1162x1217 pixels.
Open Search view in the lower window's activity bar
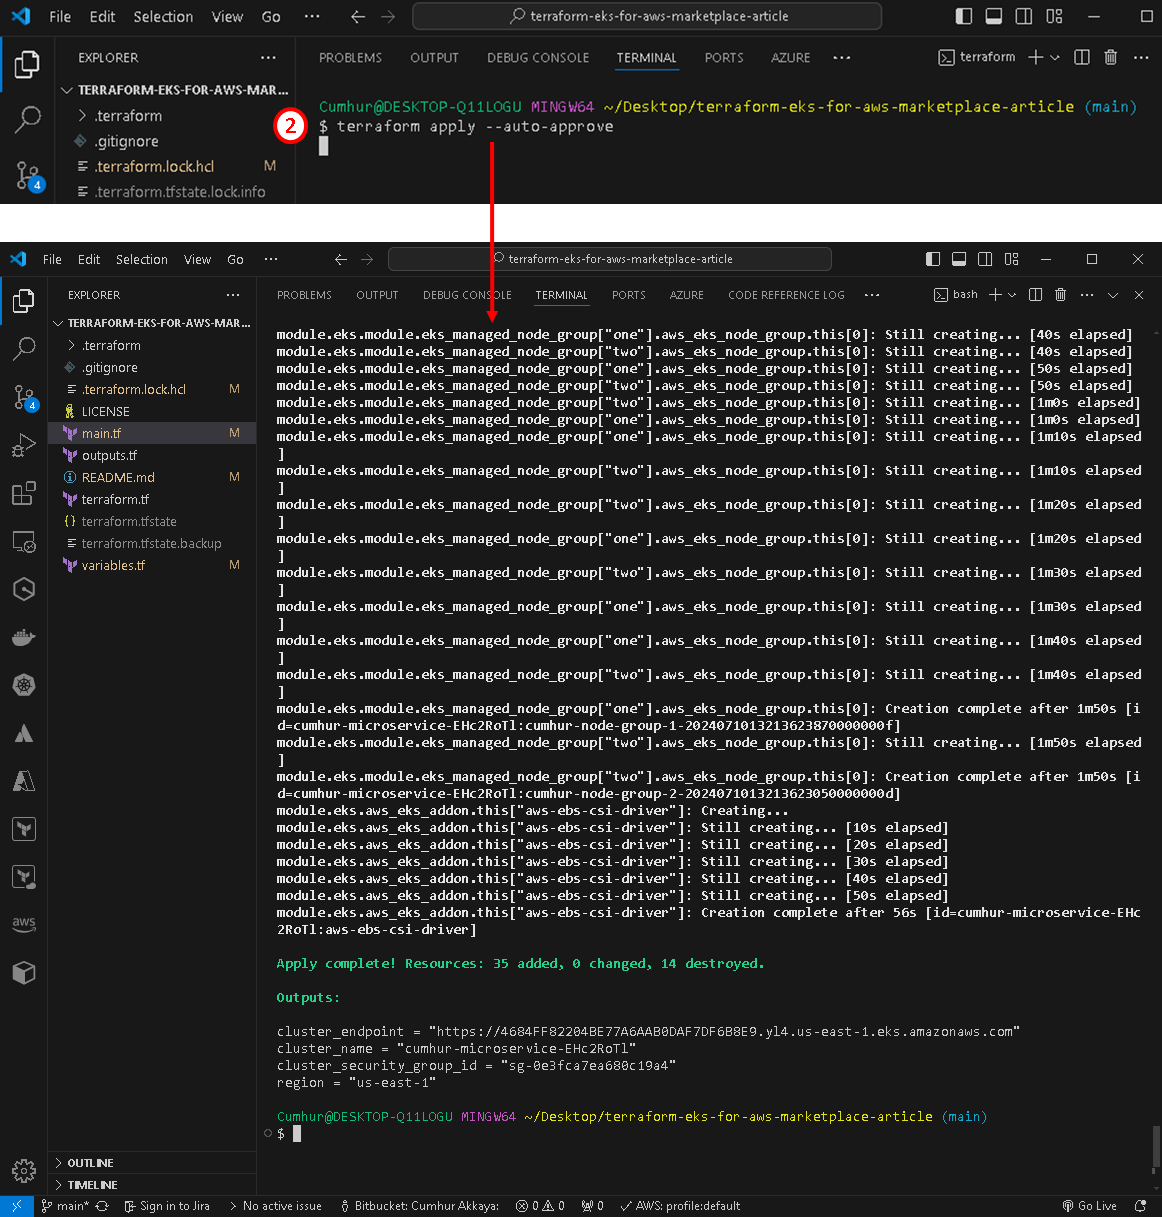pos(24,348)
